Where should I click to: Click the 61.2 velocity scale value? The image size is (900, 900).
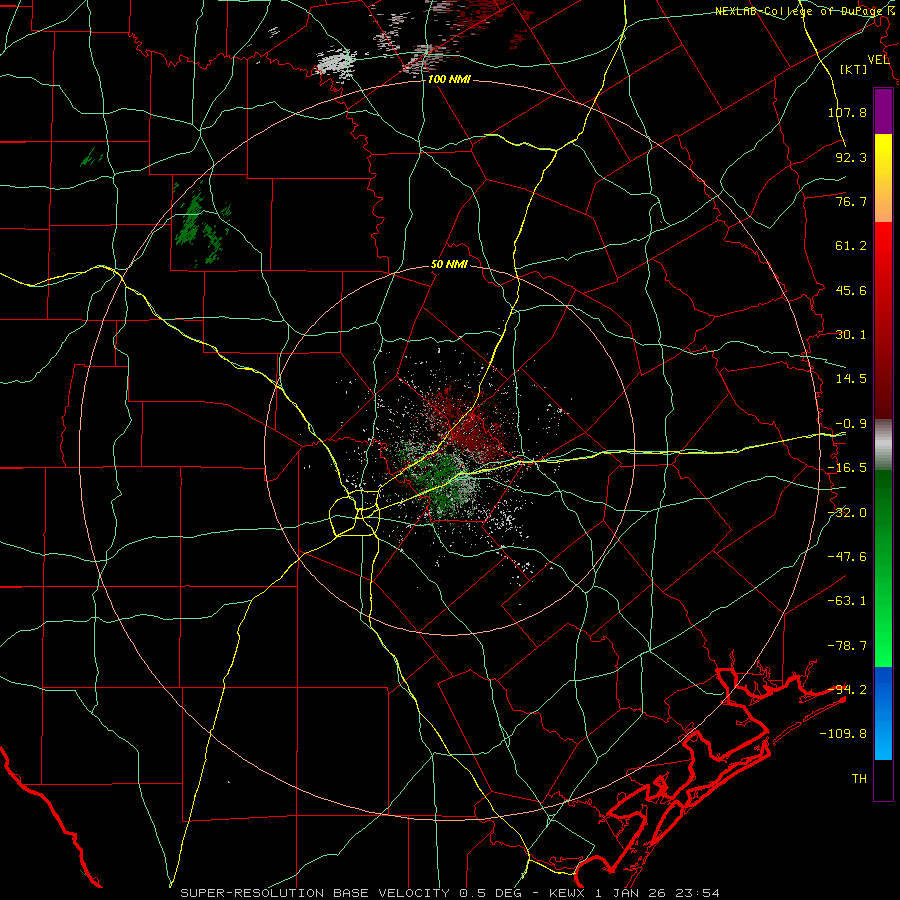coord(851,246)
